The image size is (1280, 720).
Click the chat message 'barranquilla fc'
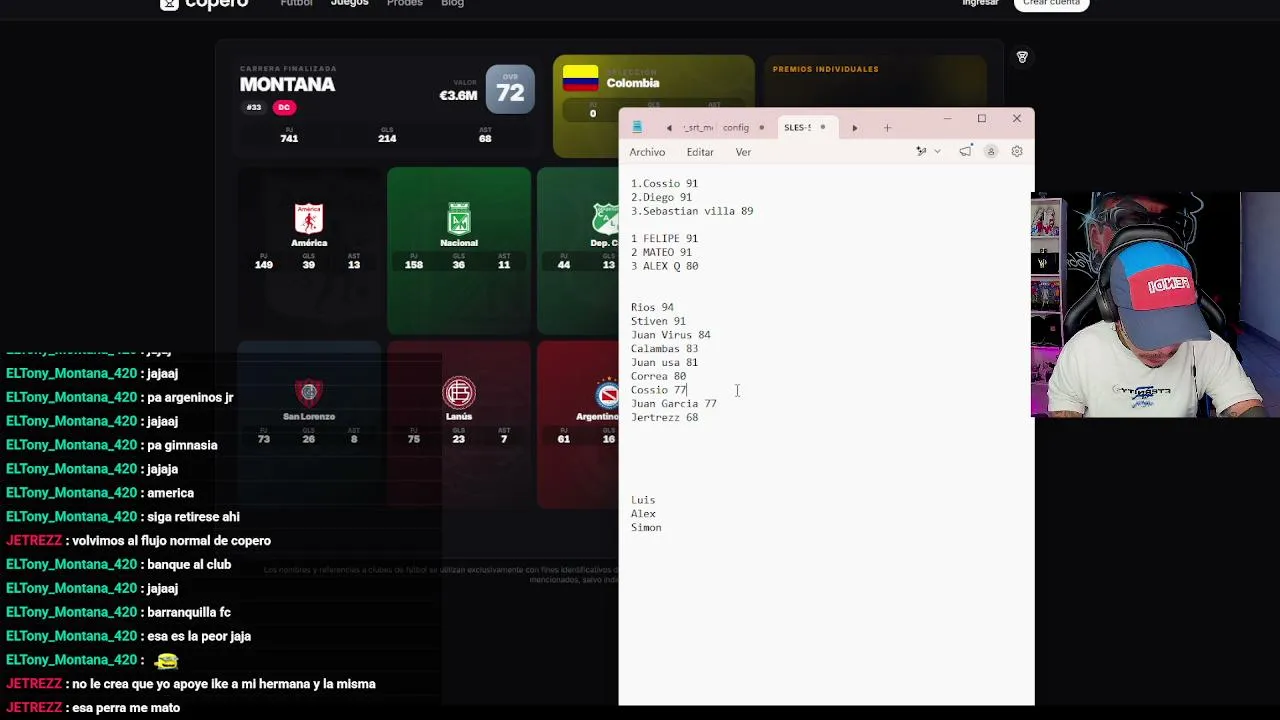(x=189, y=612)
